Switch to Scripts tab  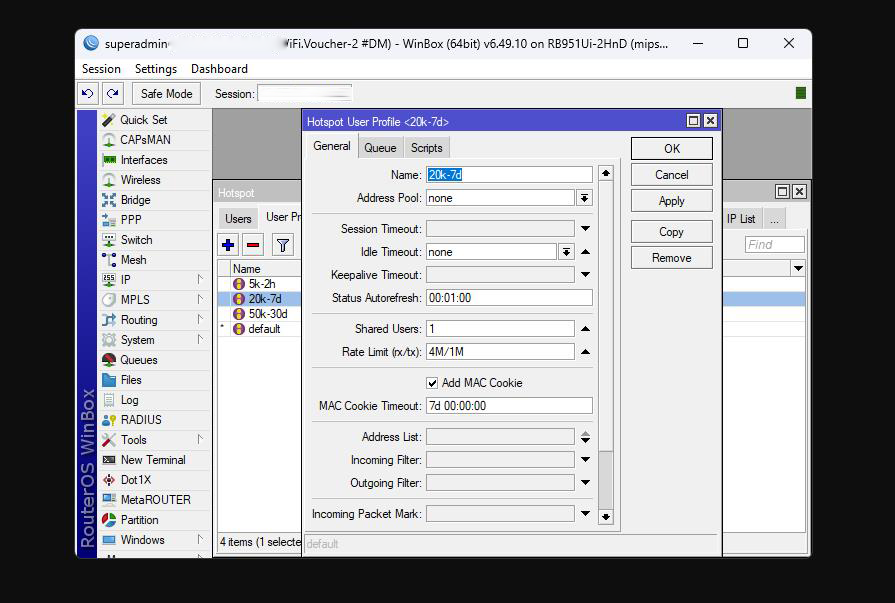click(426, 148)
